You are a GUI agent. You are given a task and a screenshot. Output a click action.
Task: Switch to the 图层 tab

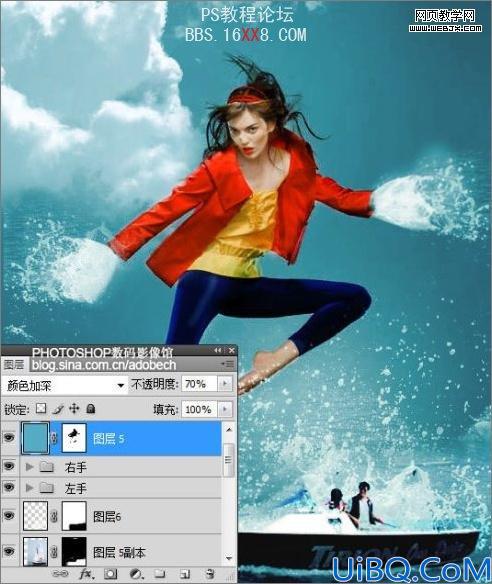[x=14, y=365]
